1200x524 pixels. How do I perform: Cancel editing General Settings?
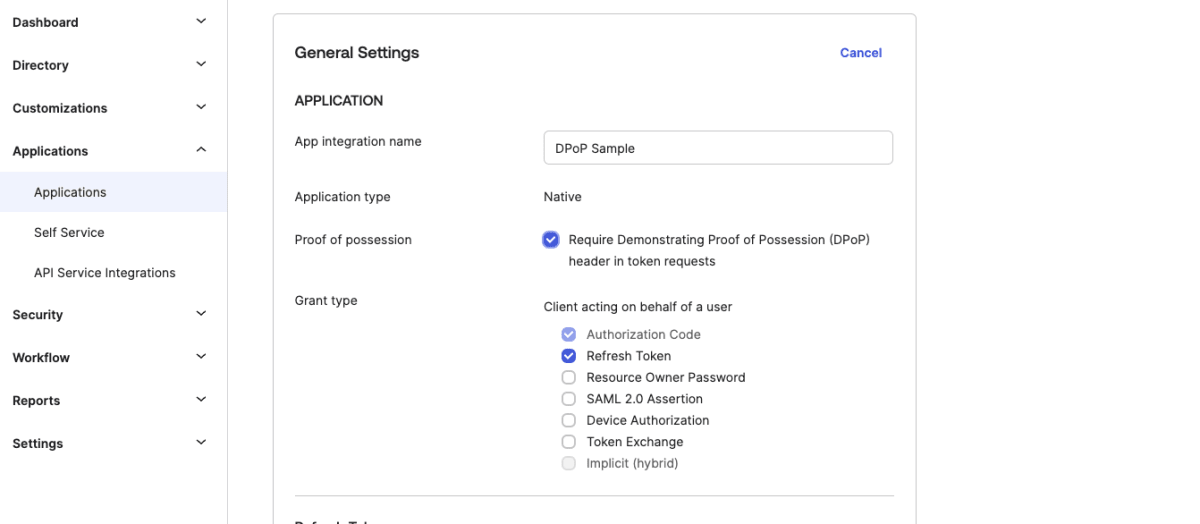point(860,53)
